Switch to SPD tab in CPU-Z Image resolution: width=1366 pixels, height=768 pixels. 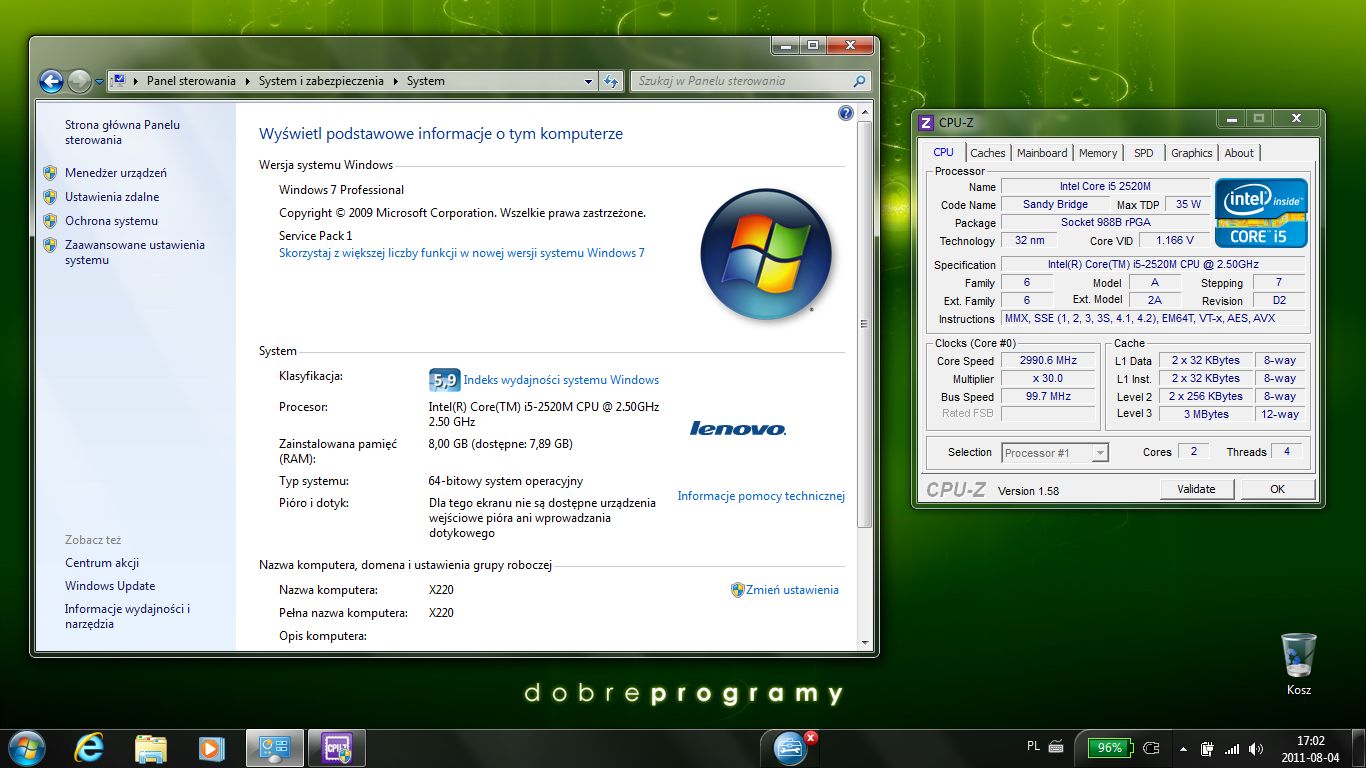[1144, 153]
